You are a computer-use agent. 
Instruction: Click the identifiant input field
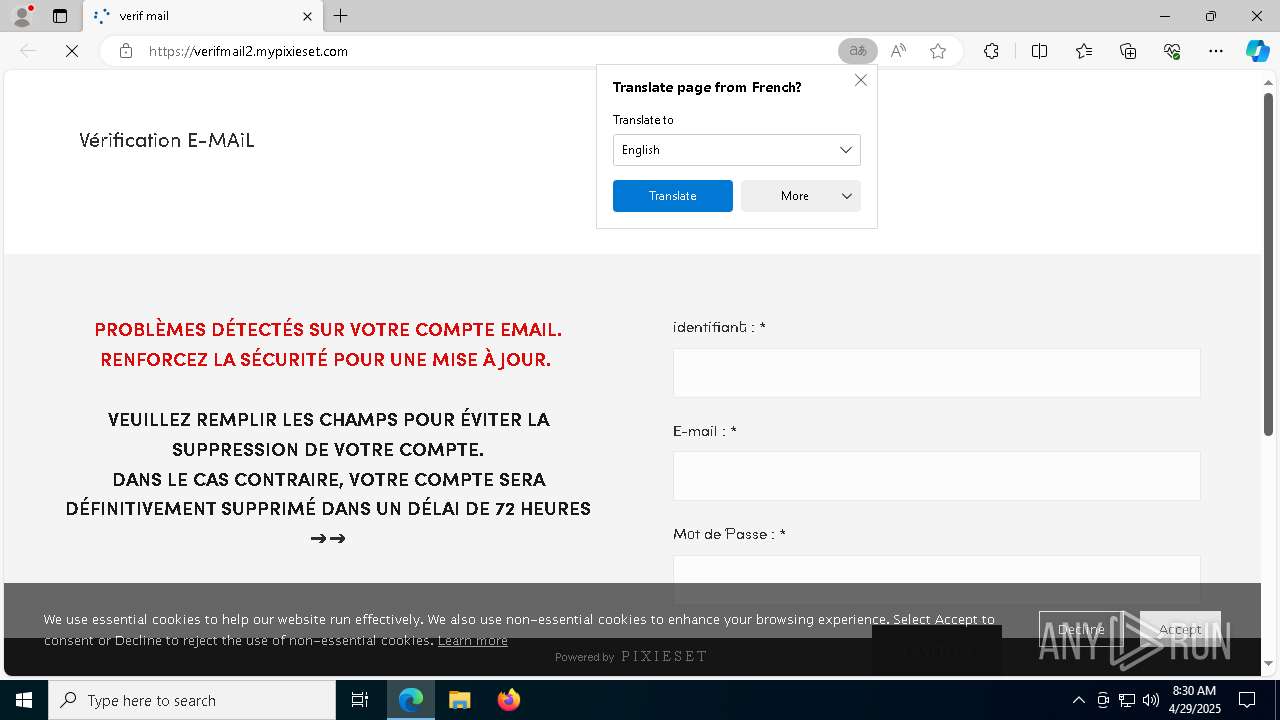[x=937, y=373]
